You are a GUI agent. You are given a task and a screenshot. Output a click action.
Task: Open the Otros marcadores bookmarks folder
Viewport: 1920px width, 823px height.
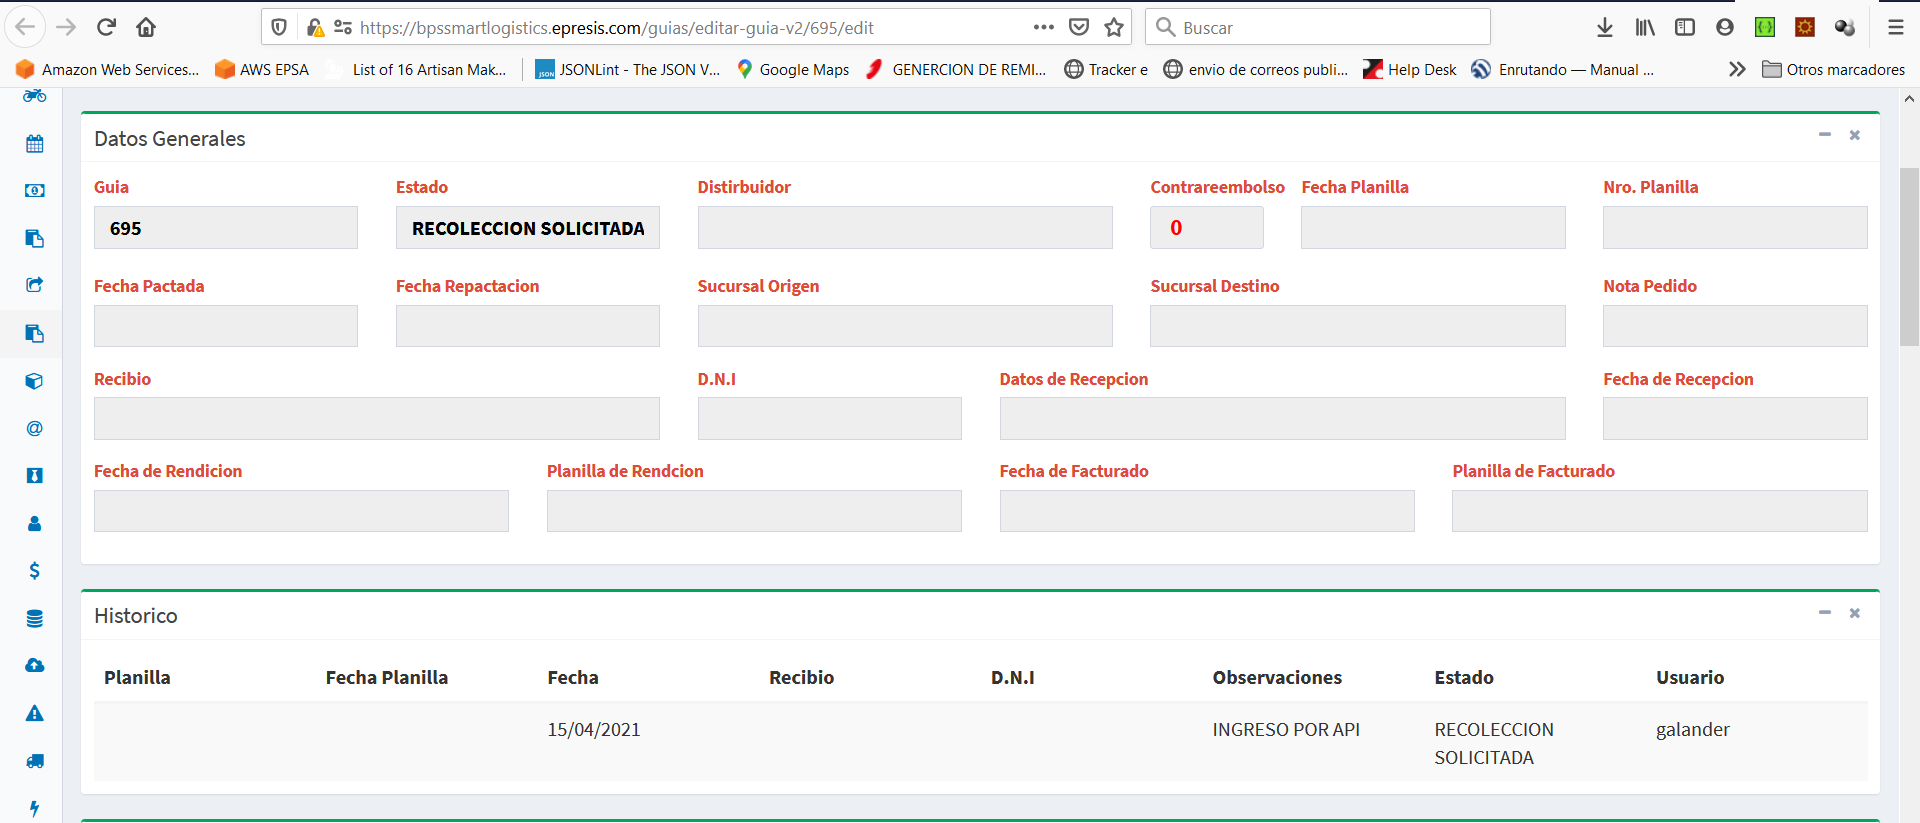point(1834,69)
